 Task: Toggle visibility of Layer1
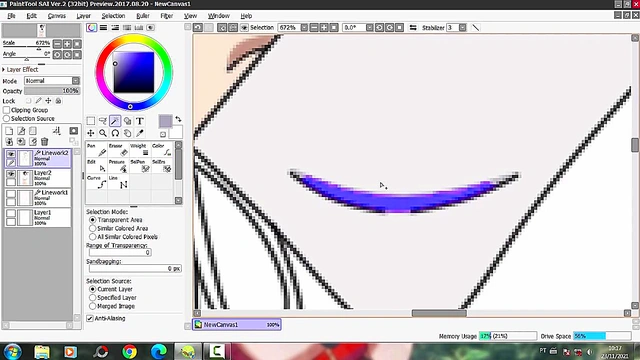pyautogui.click(x=11, y=213)
